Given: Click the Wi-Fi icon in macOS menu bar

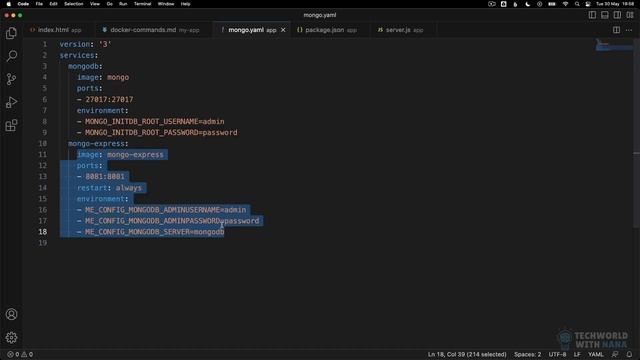Looking at the screenshot, I should tap(565, 4).
